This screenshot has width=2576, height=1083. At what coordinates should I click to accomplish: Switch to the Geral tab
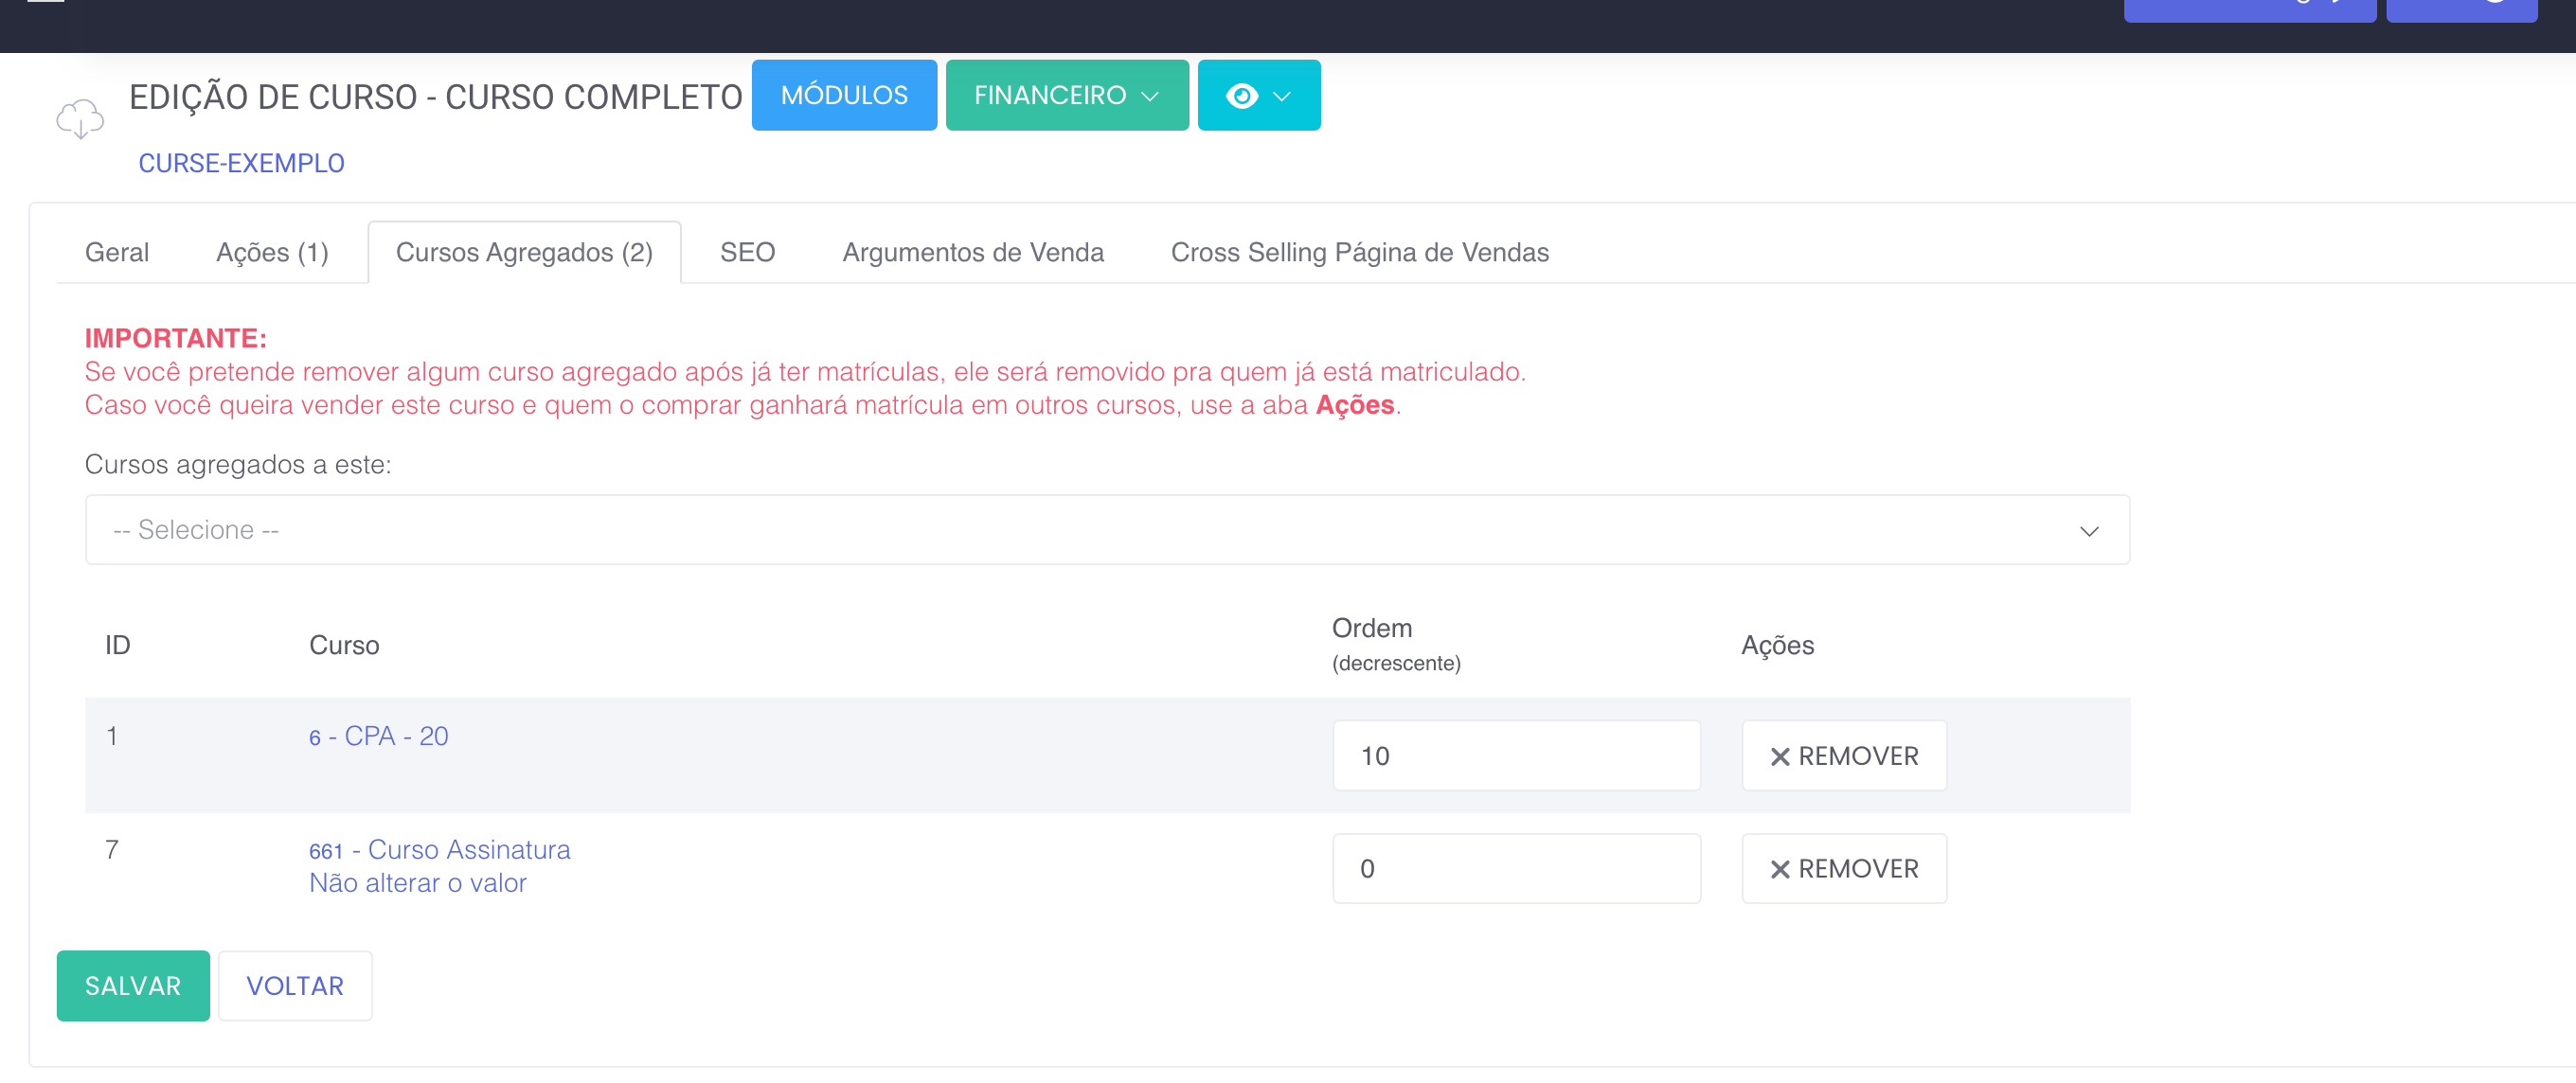[x=117, y=253]
